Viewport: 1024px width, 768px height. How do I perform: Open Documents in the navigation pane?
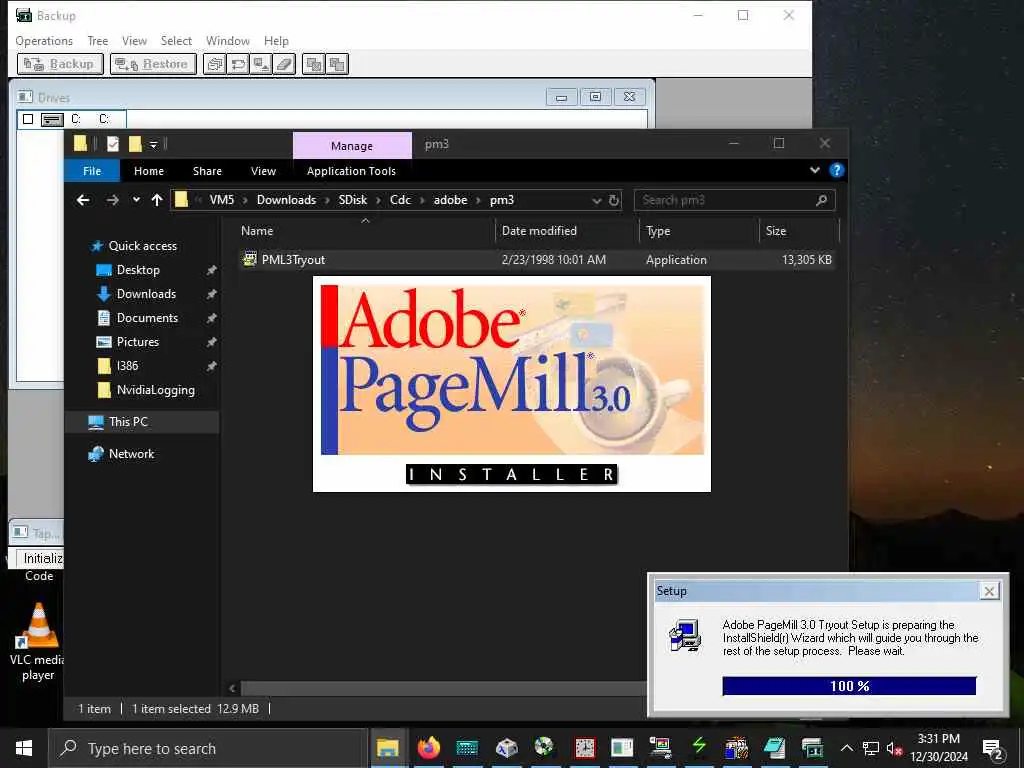147,317
